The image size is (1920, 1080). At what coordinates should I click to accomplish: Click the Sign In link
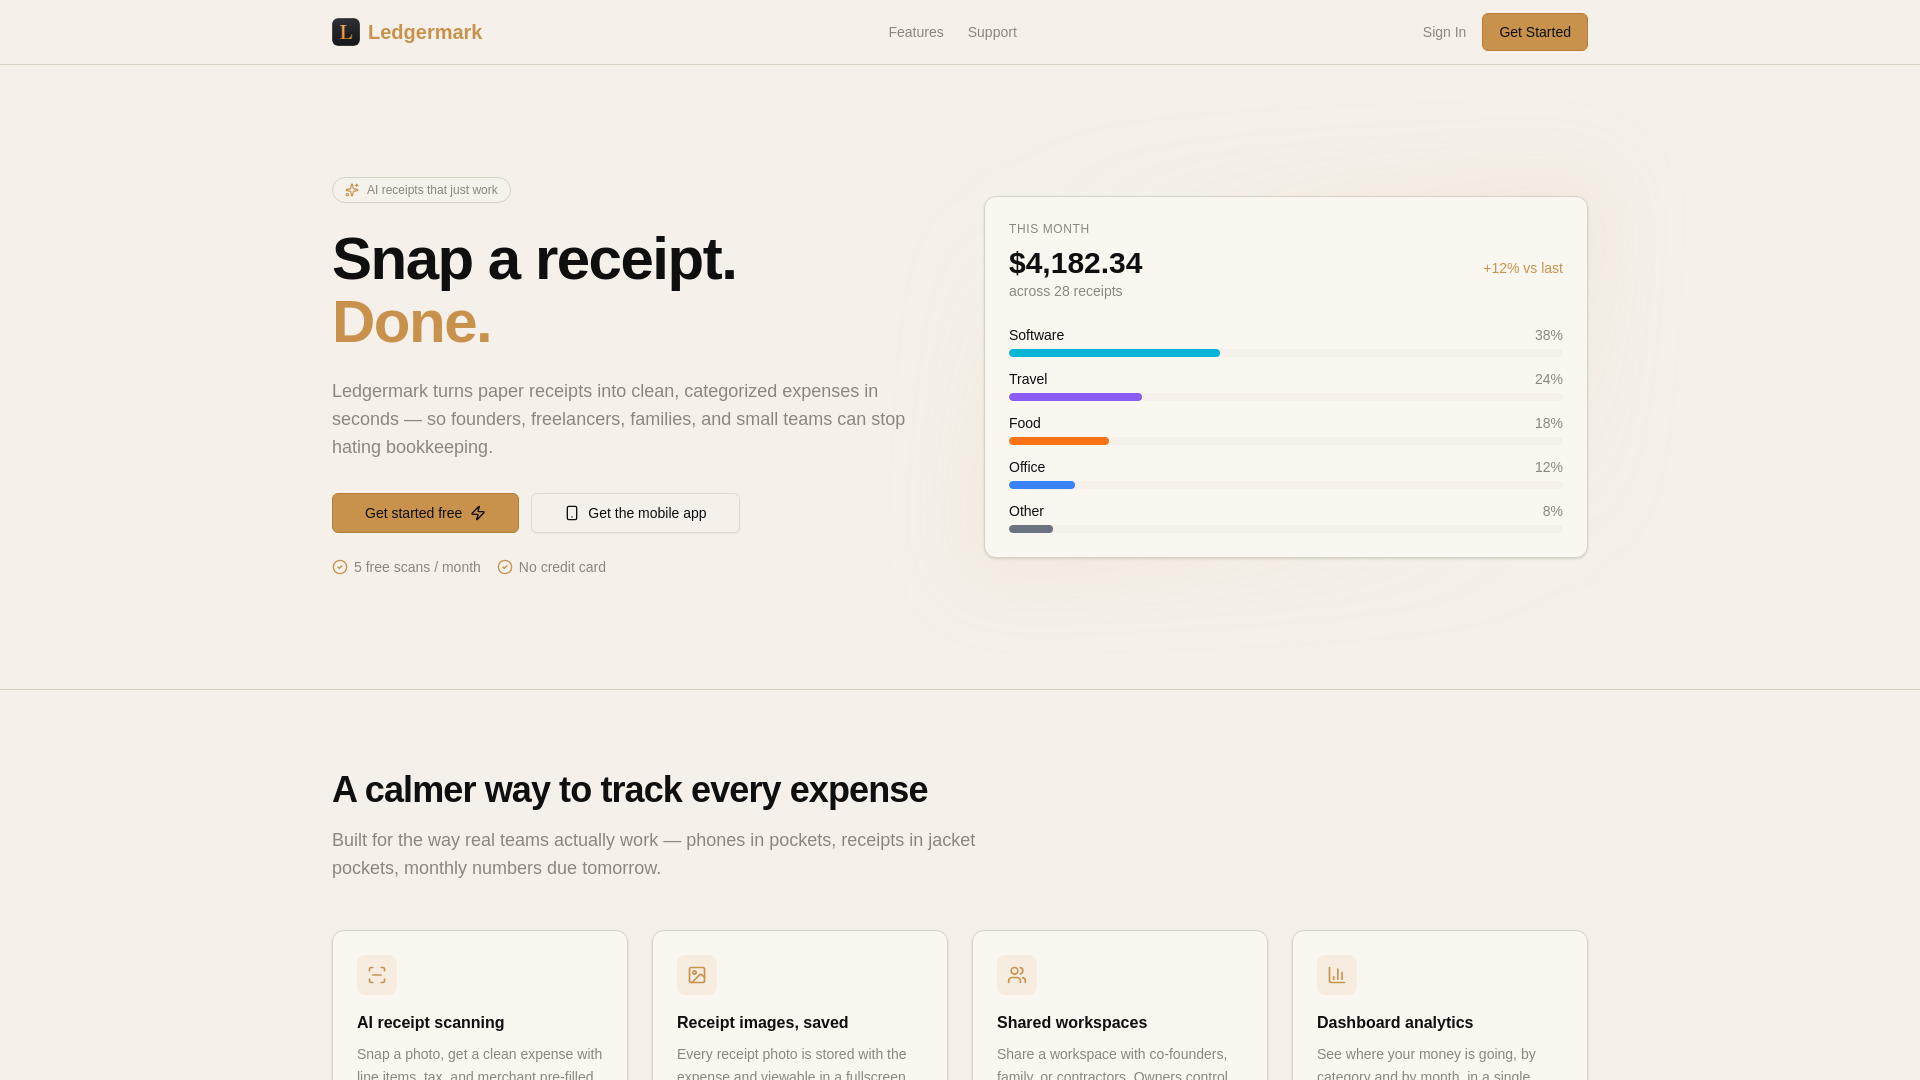click(1444, 32)
